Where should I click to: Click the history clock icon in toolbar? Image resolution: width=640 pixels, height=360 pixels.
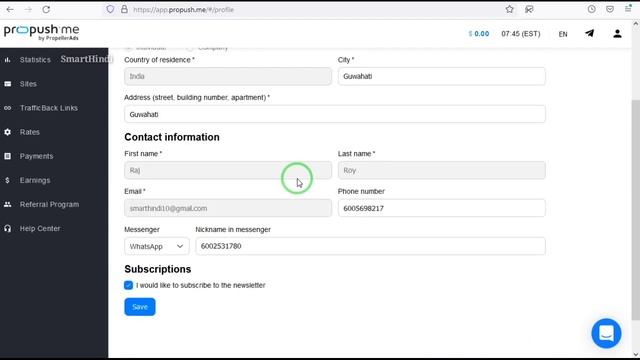pyautogui.click(x=591, y=9)
